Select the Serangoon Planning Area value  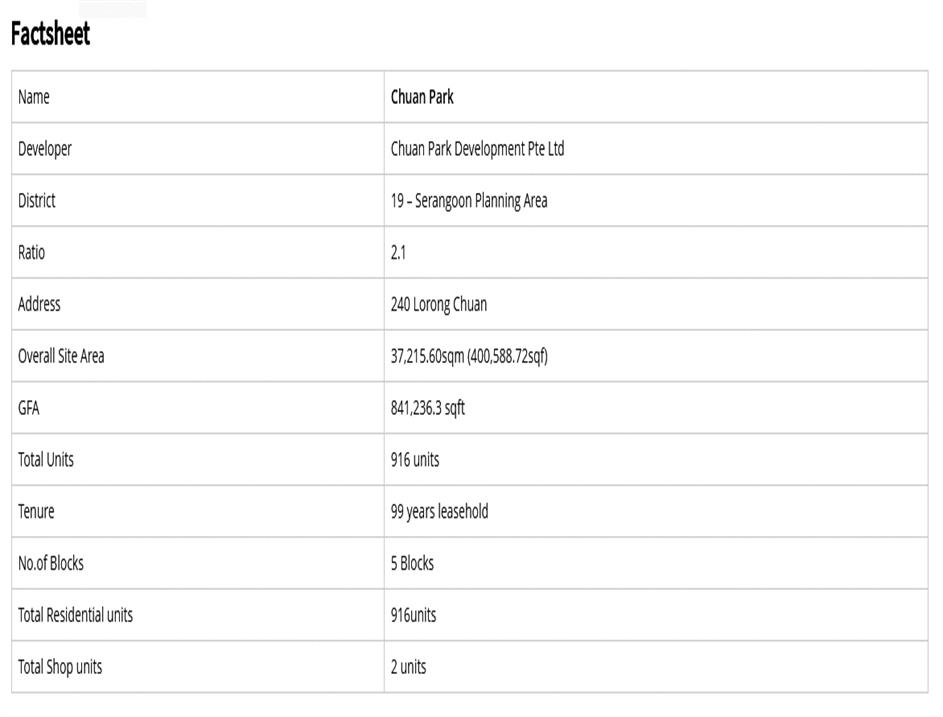tap(469, 201)
